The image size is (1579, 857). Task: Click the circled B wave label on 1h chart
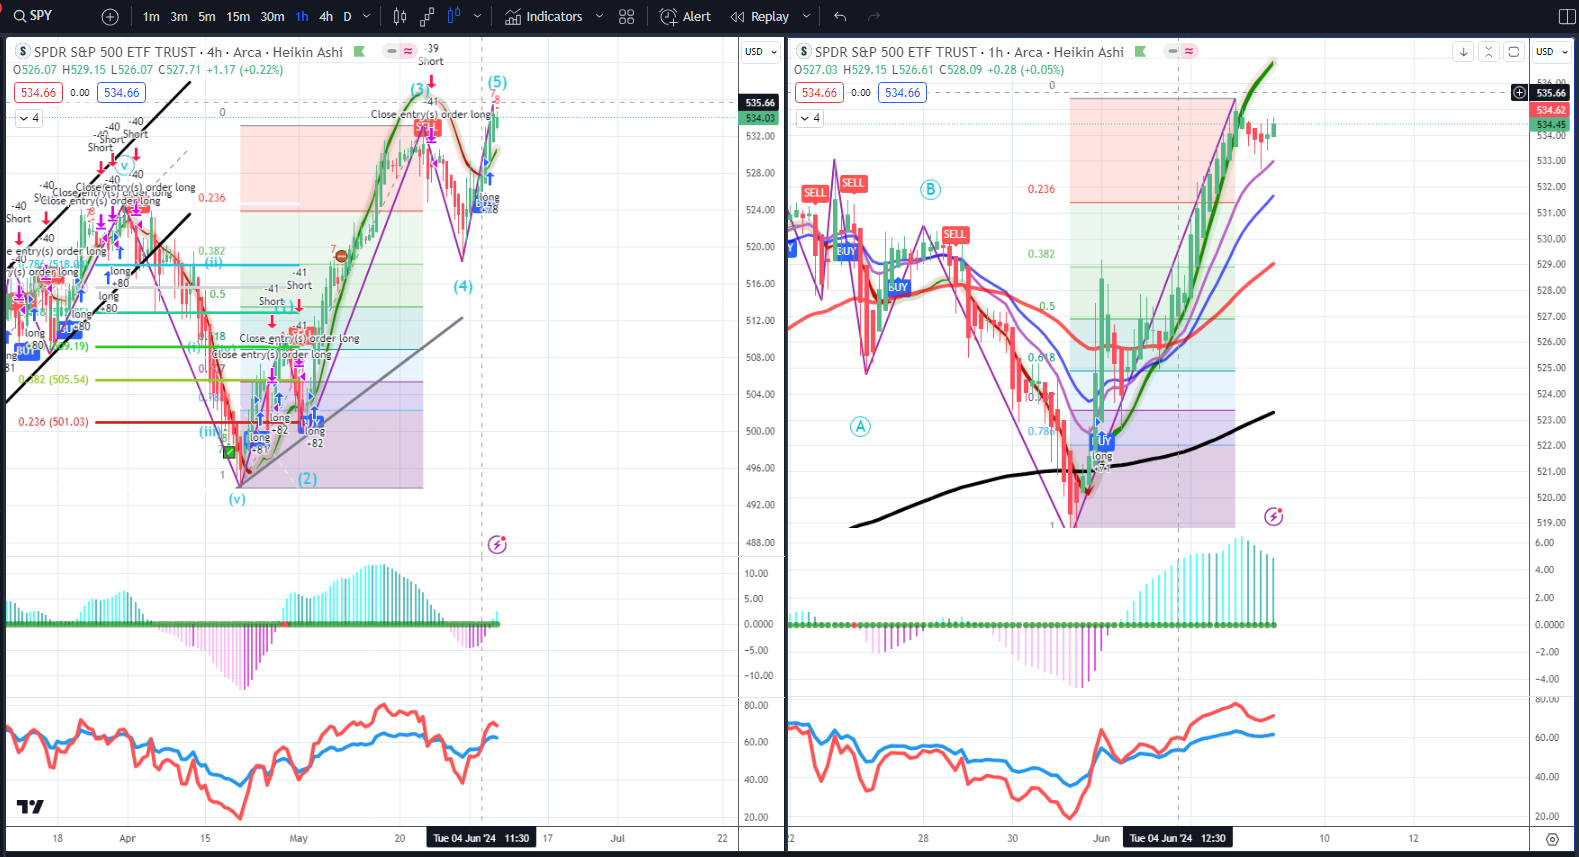pos(930,190)
